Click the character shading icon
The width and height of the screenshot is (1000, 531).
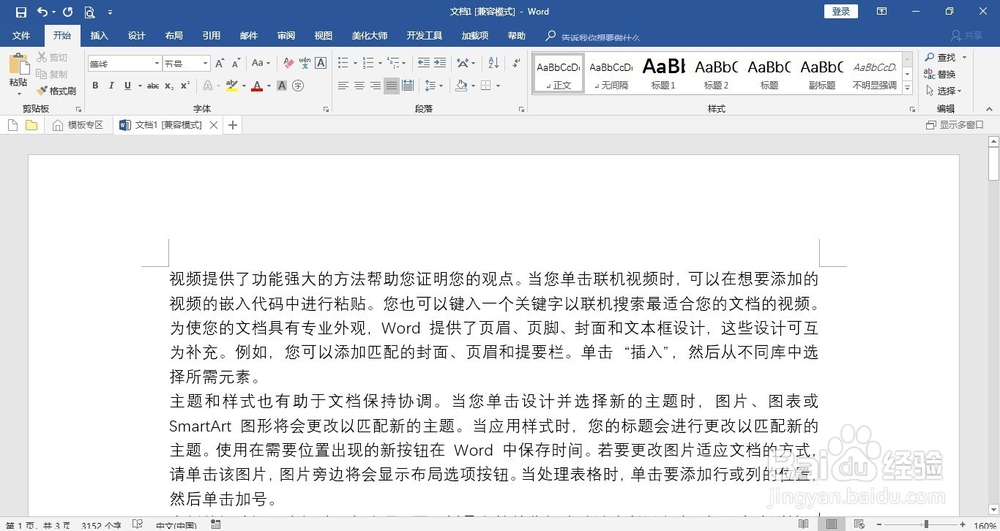coord(282,85)
